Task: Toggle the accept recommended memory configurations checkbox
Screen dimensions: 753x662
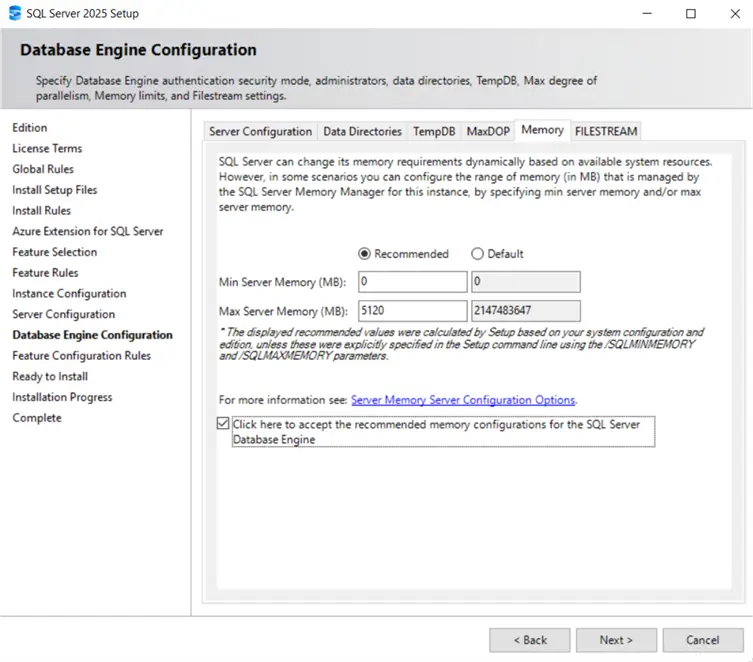Action: [x=223, y=423]
